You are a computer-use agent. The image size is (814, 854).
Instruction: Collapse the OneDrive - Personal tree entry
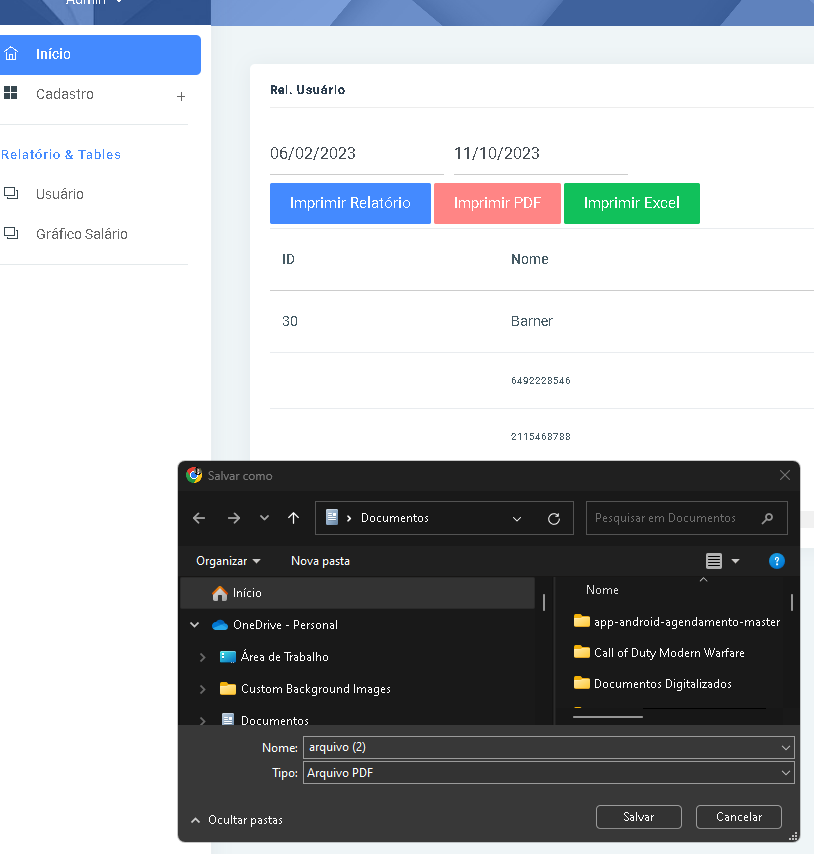[x=194, y=624]
